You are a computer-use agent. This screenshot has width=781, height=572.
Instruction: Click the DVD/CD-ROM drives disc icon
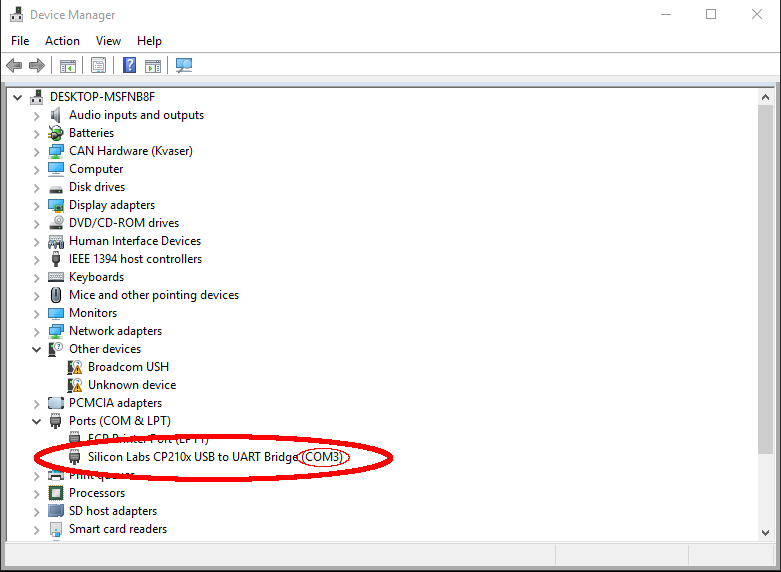tap(56, 223)
